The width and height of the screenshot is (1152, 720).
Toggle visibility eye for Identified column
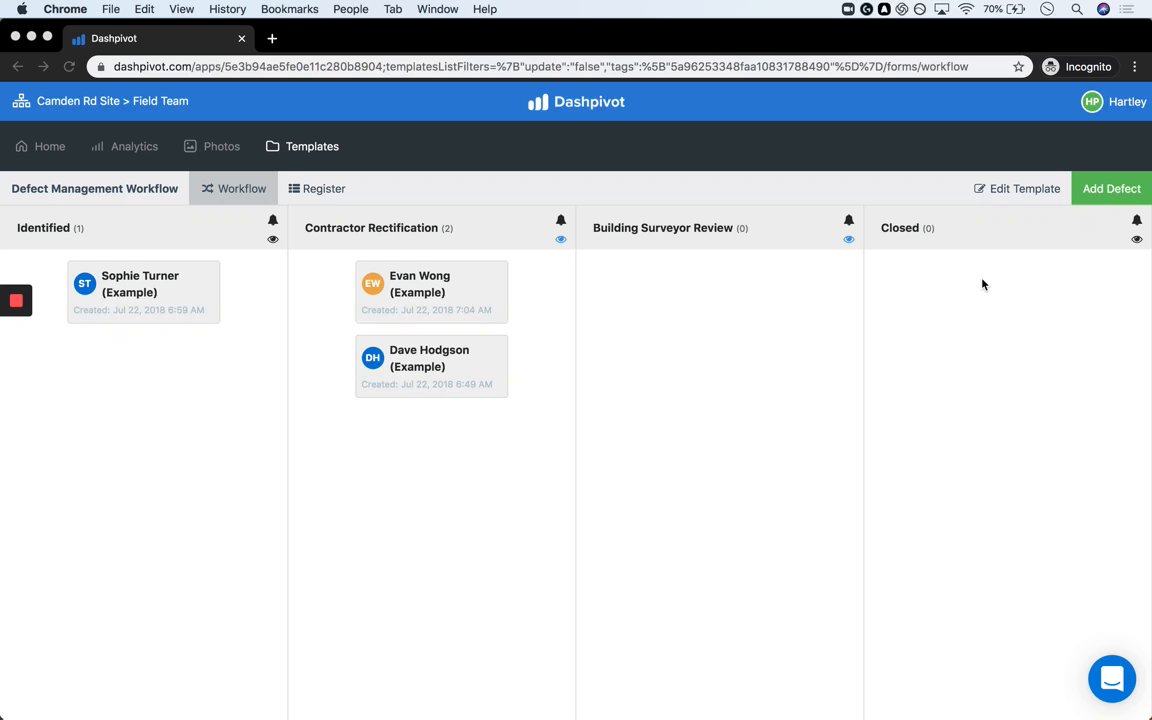[273, 239]
